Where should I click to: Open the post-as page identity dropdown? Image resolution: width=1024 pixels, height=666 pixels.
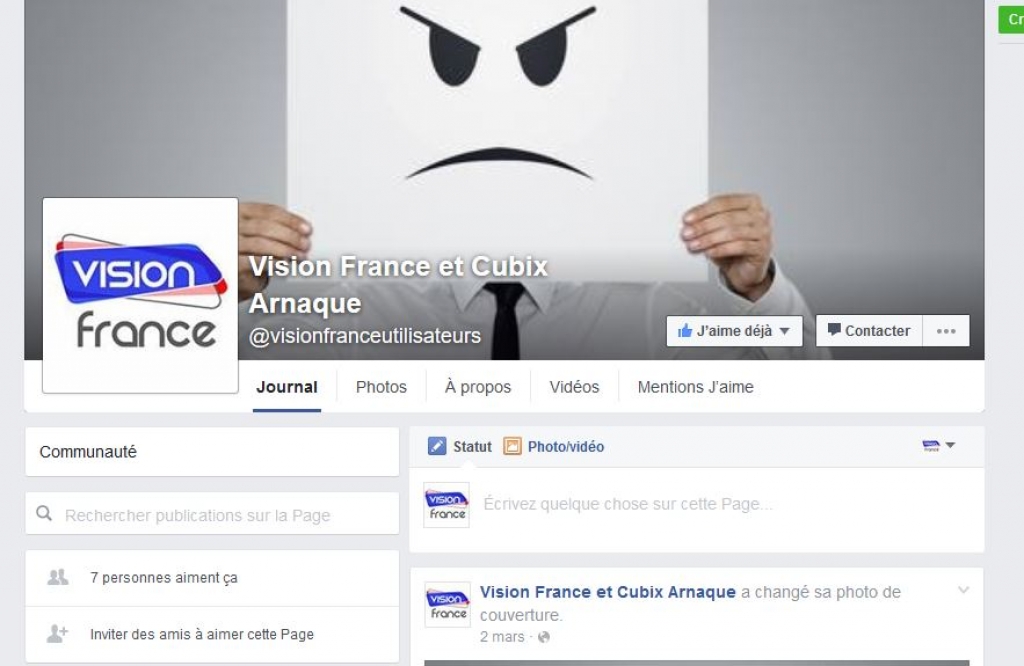pyautogui.click(x=938, y=446)
